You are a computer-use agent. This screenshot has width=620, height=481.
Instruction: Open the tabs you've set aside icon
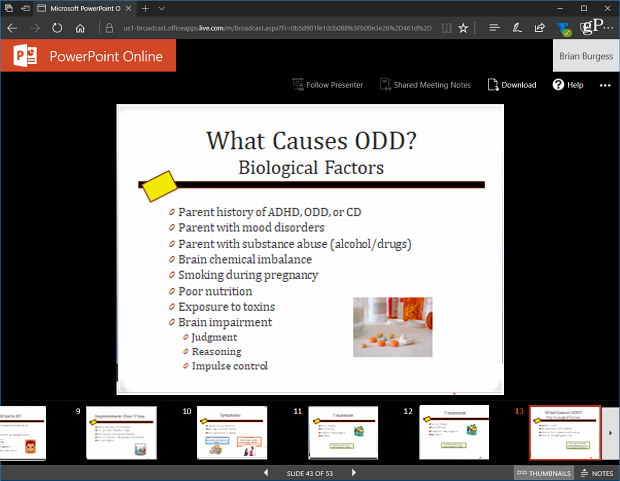tap(9, 8)
